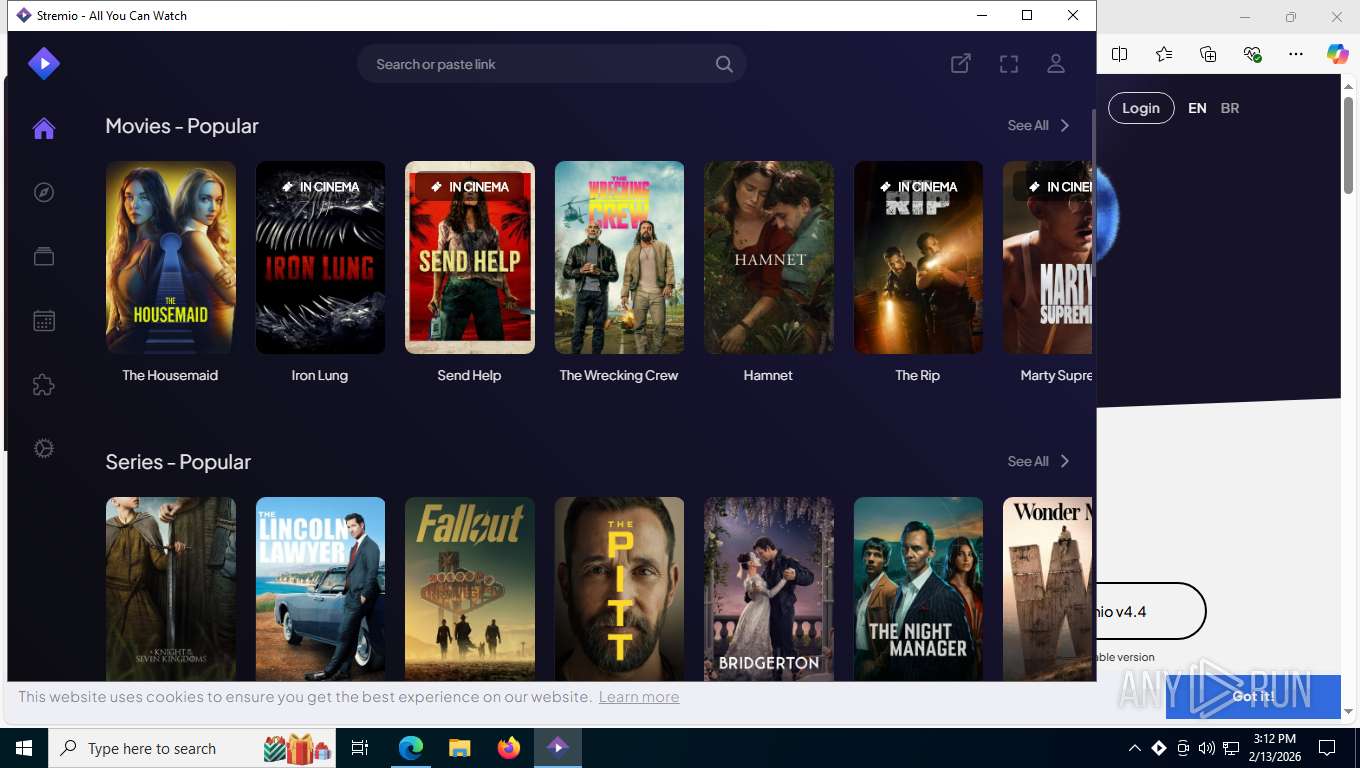Open the Wonder Man series poster

[x=1047, y=589]
